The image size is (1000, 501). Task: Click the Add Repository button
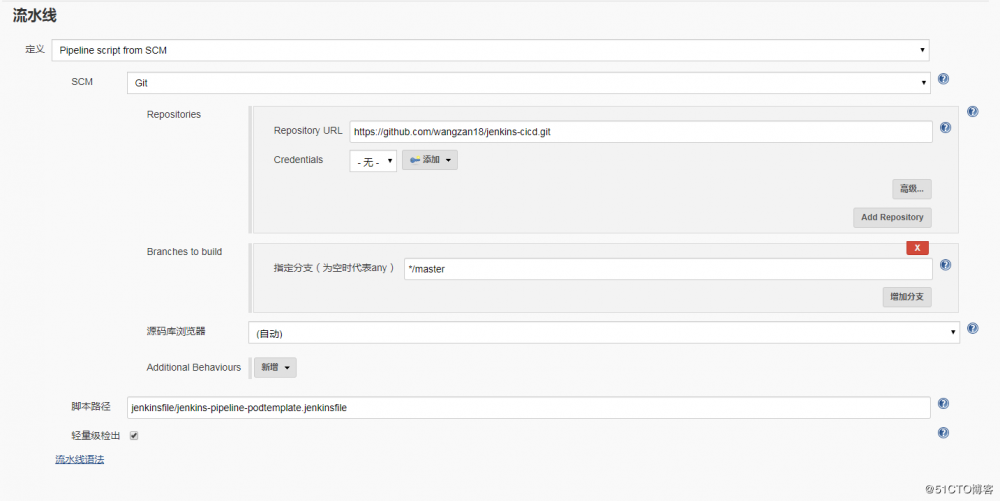[x=892, y=217]
